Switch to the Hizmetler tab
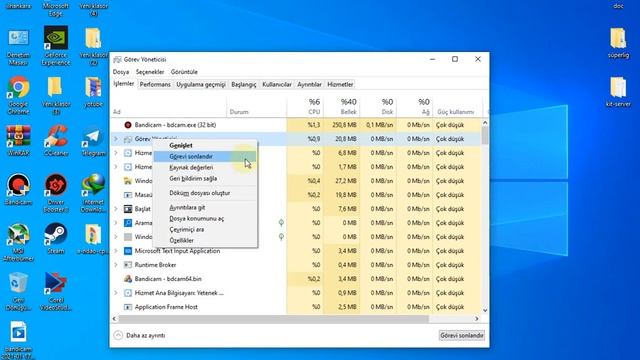The image size is (640, 360). (x=340, y=84)
